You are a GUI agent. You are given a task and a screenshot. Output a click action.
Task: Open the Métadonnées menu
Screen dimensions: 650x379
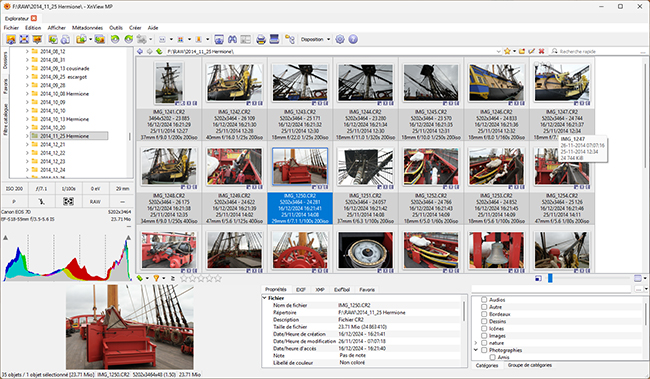coord(87,28)
